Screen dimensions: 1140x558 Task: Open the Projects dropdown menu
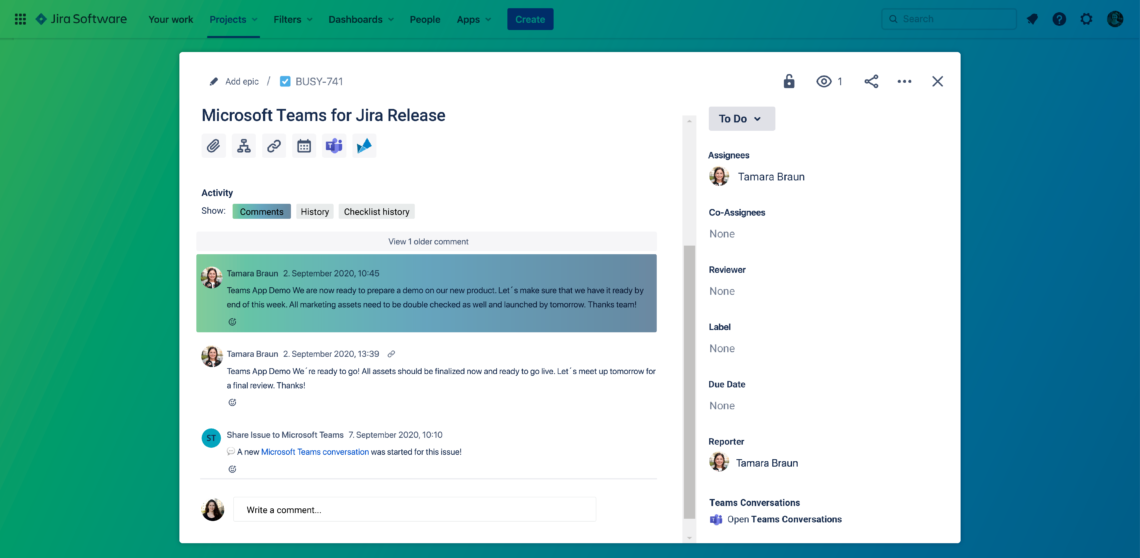tap(233, 20)
